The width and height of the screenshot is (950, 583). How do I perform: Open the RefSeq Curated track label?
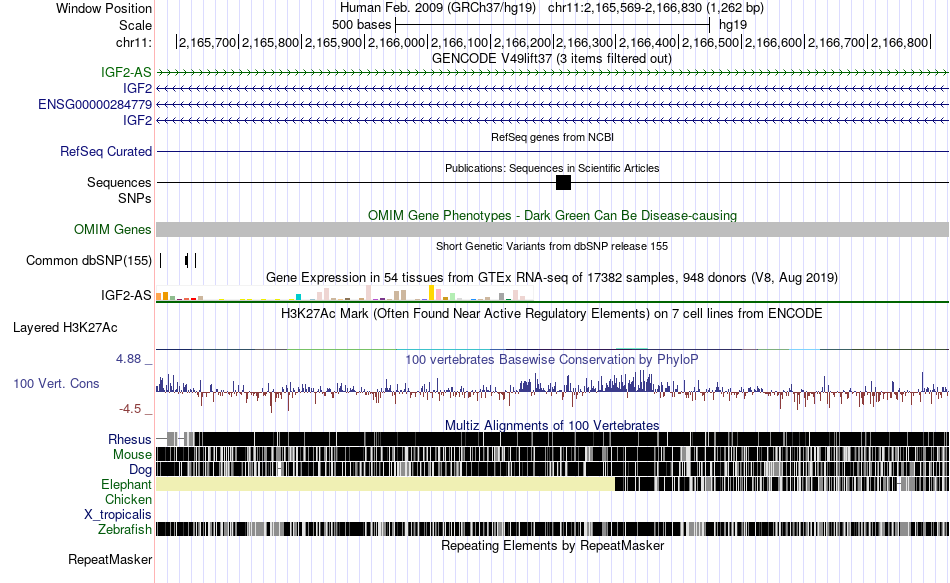106,151
